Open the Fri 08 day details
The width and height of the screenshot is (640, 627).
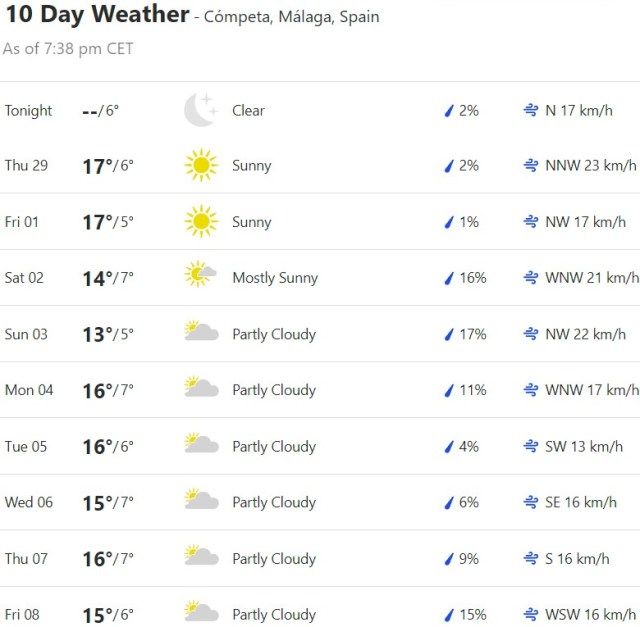[22, 614]
